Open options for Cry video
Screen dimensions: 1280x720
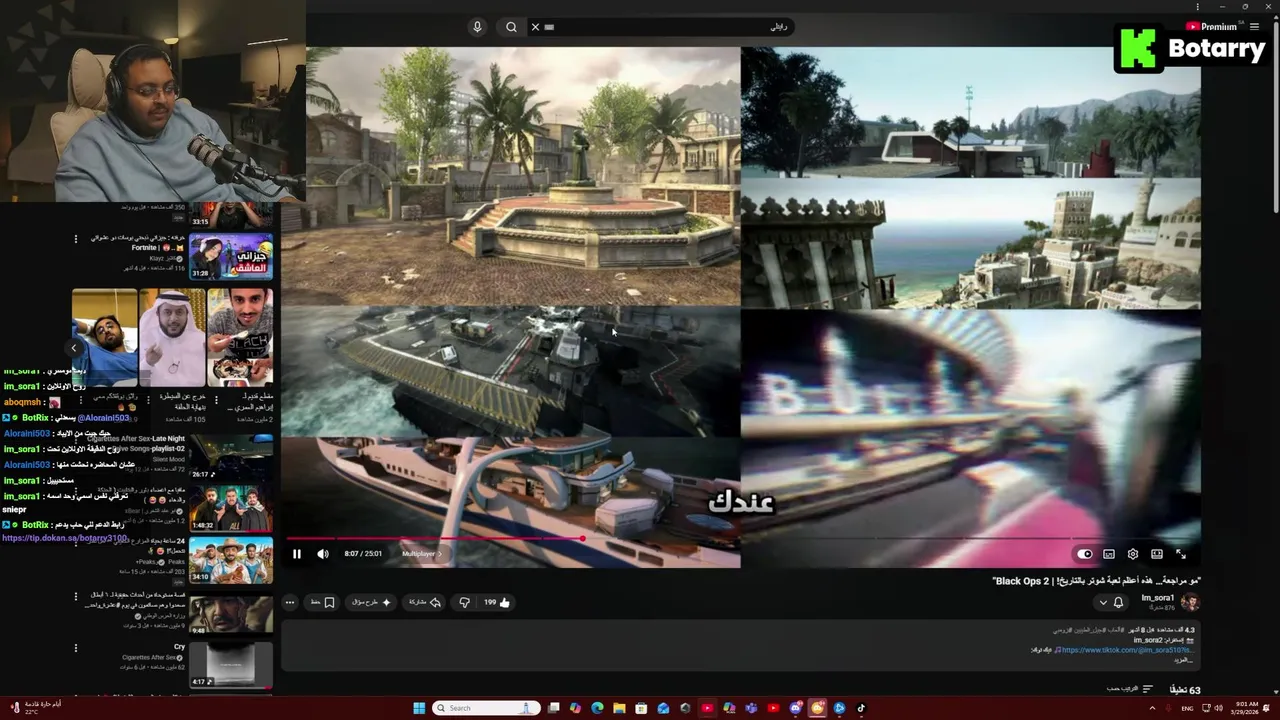point(75,648)
